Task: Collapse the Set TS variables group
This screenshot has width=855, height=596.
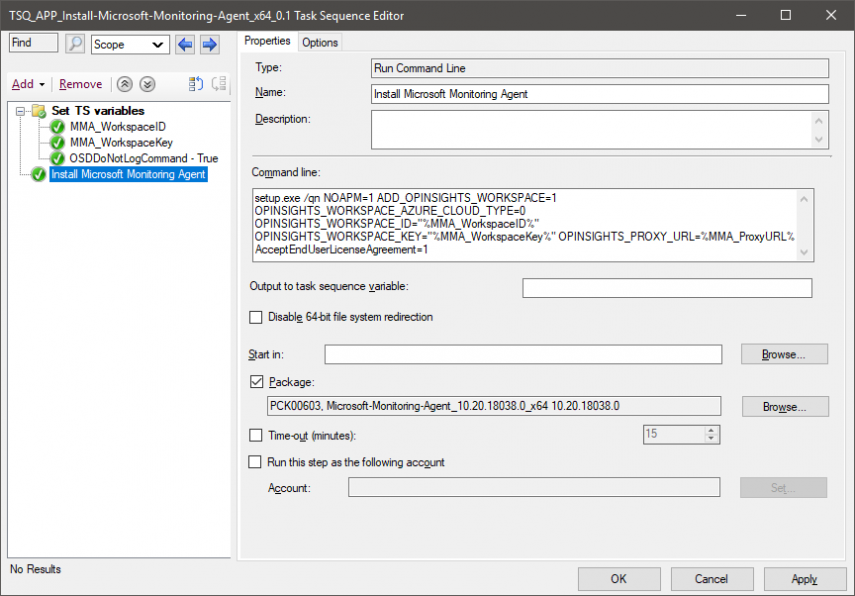Action: coord(20,111)
